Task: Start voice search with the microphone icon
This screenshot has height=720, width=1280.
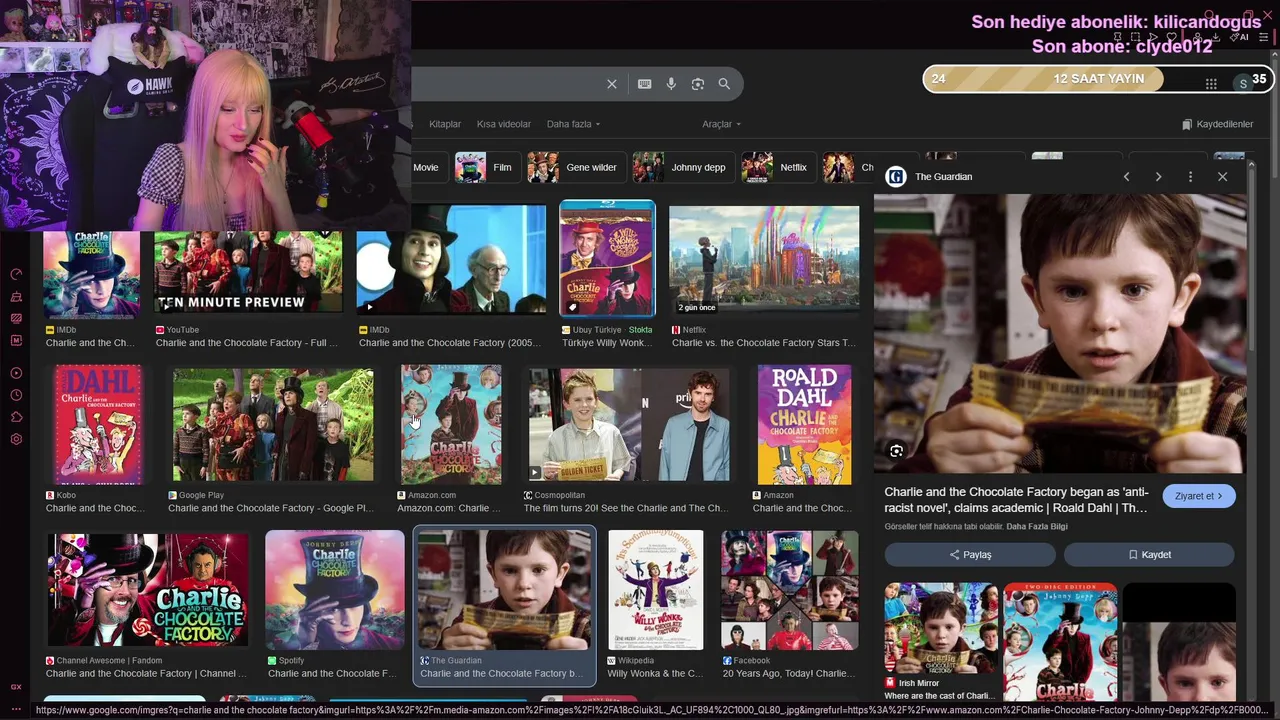Action: click(671, 84)
